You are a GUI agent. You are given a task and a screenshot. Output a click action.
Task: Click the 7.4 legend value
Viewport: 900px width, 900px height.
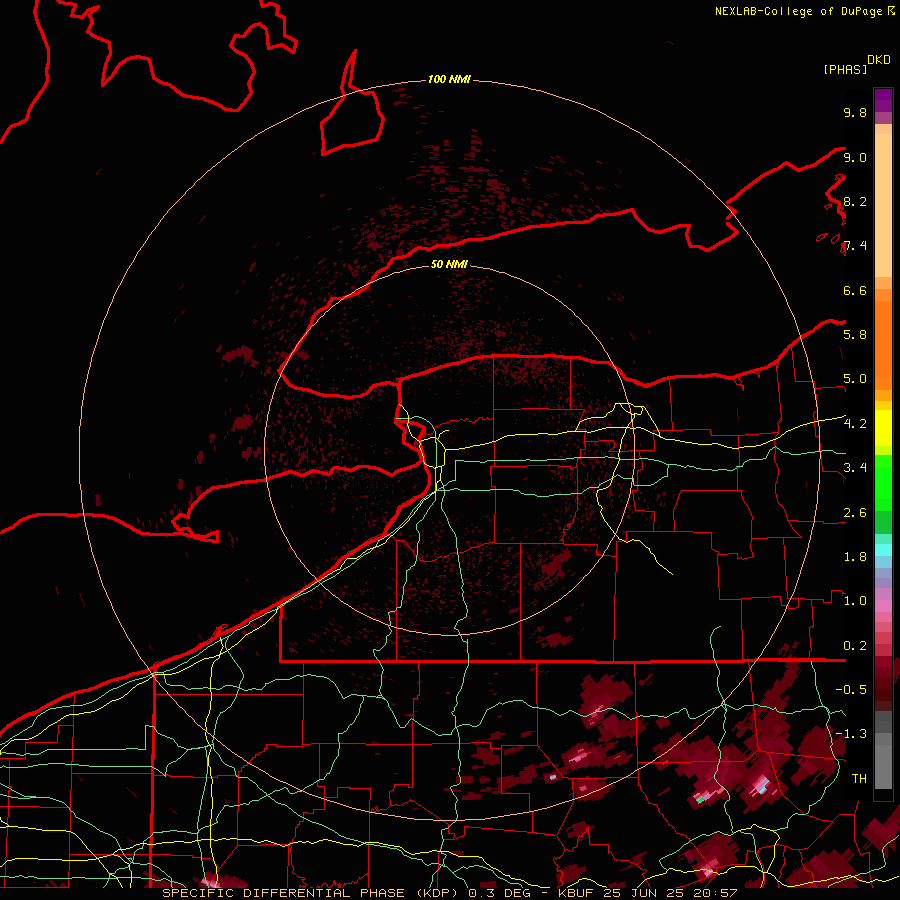pyautogui.click(x=855, y=246)
